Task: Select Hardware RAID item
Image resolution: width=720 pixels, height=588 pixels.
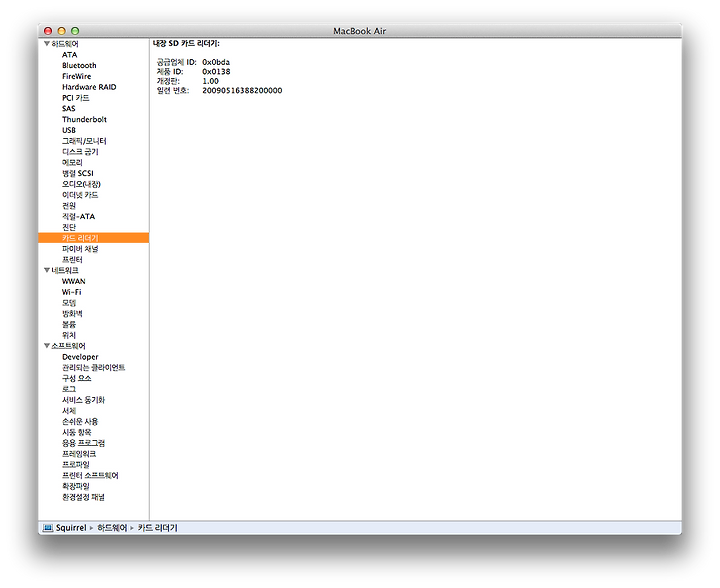Action: coord(89,87)
